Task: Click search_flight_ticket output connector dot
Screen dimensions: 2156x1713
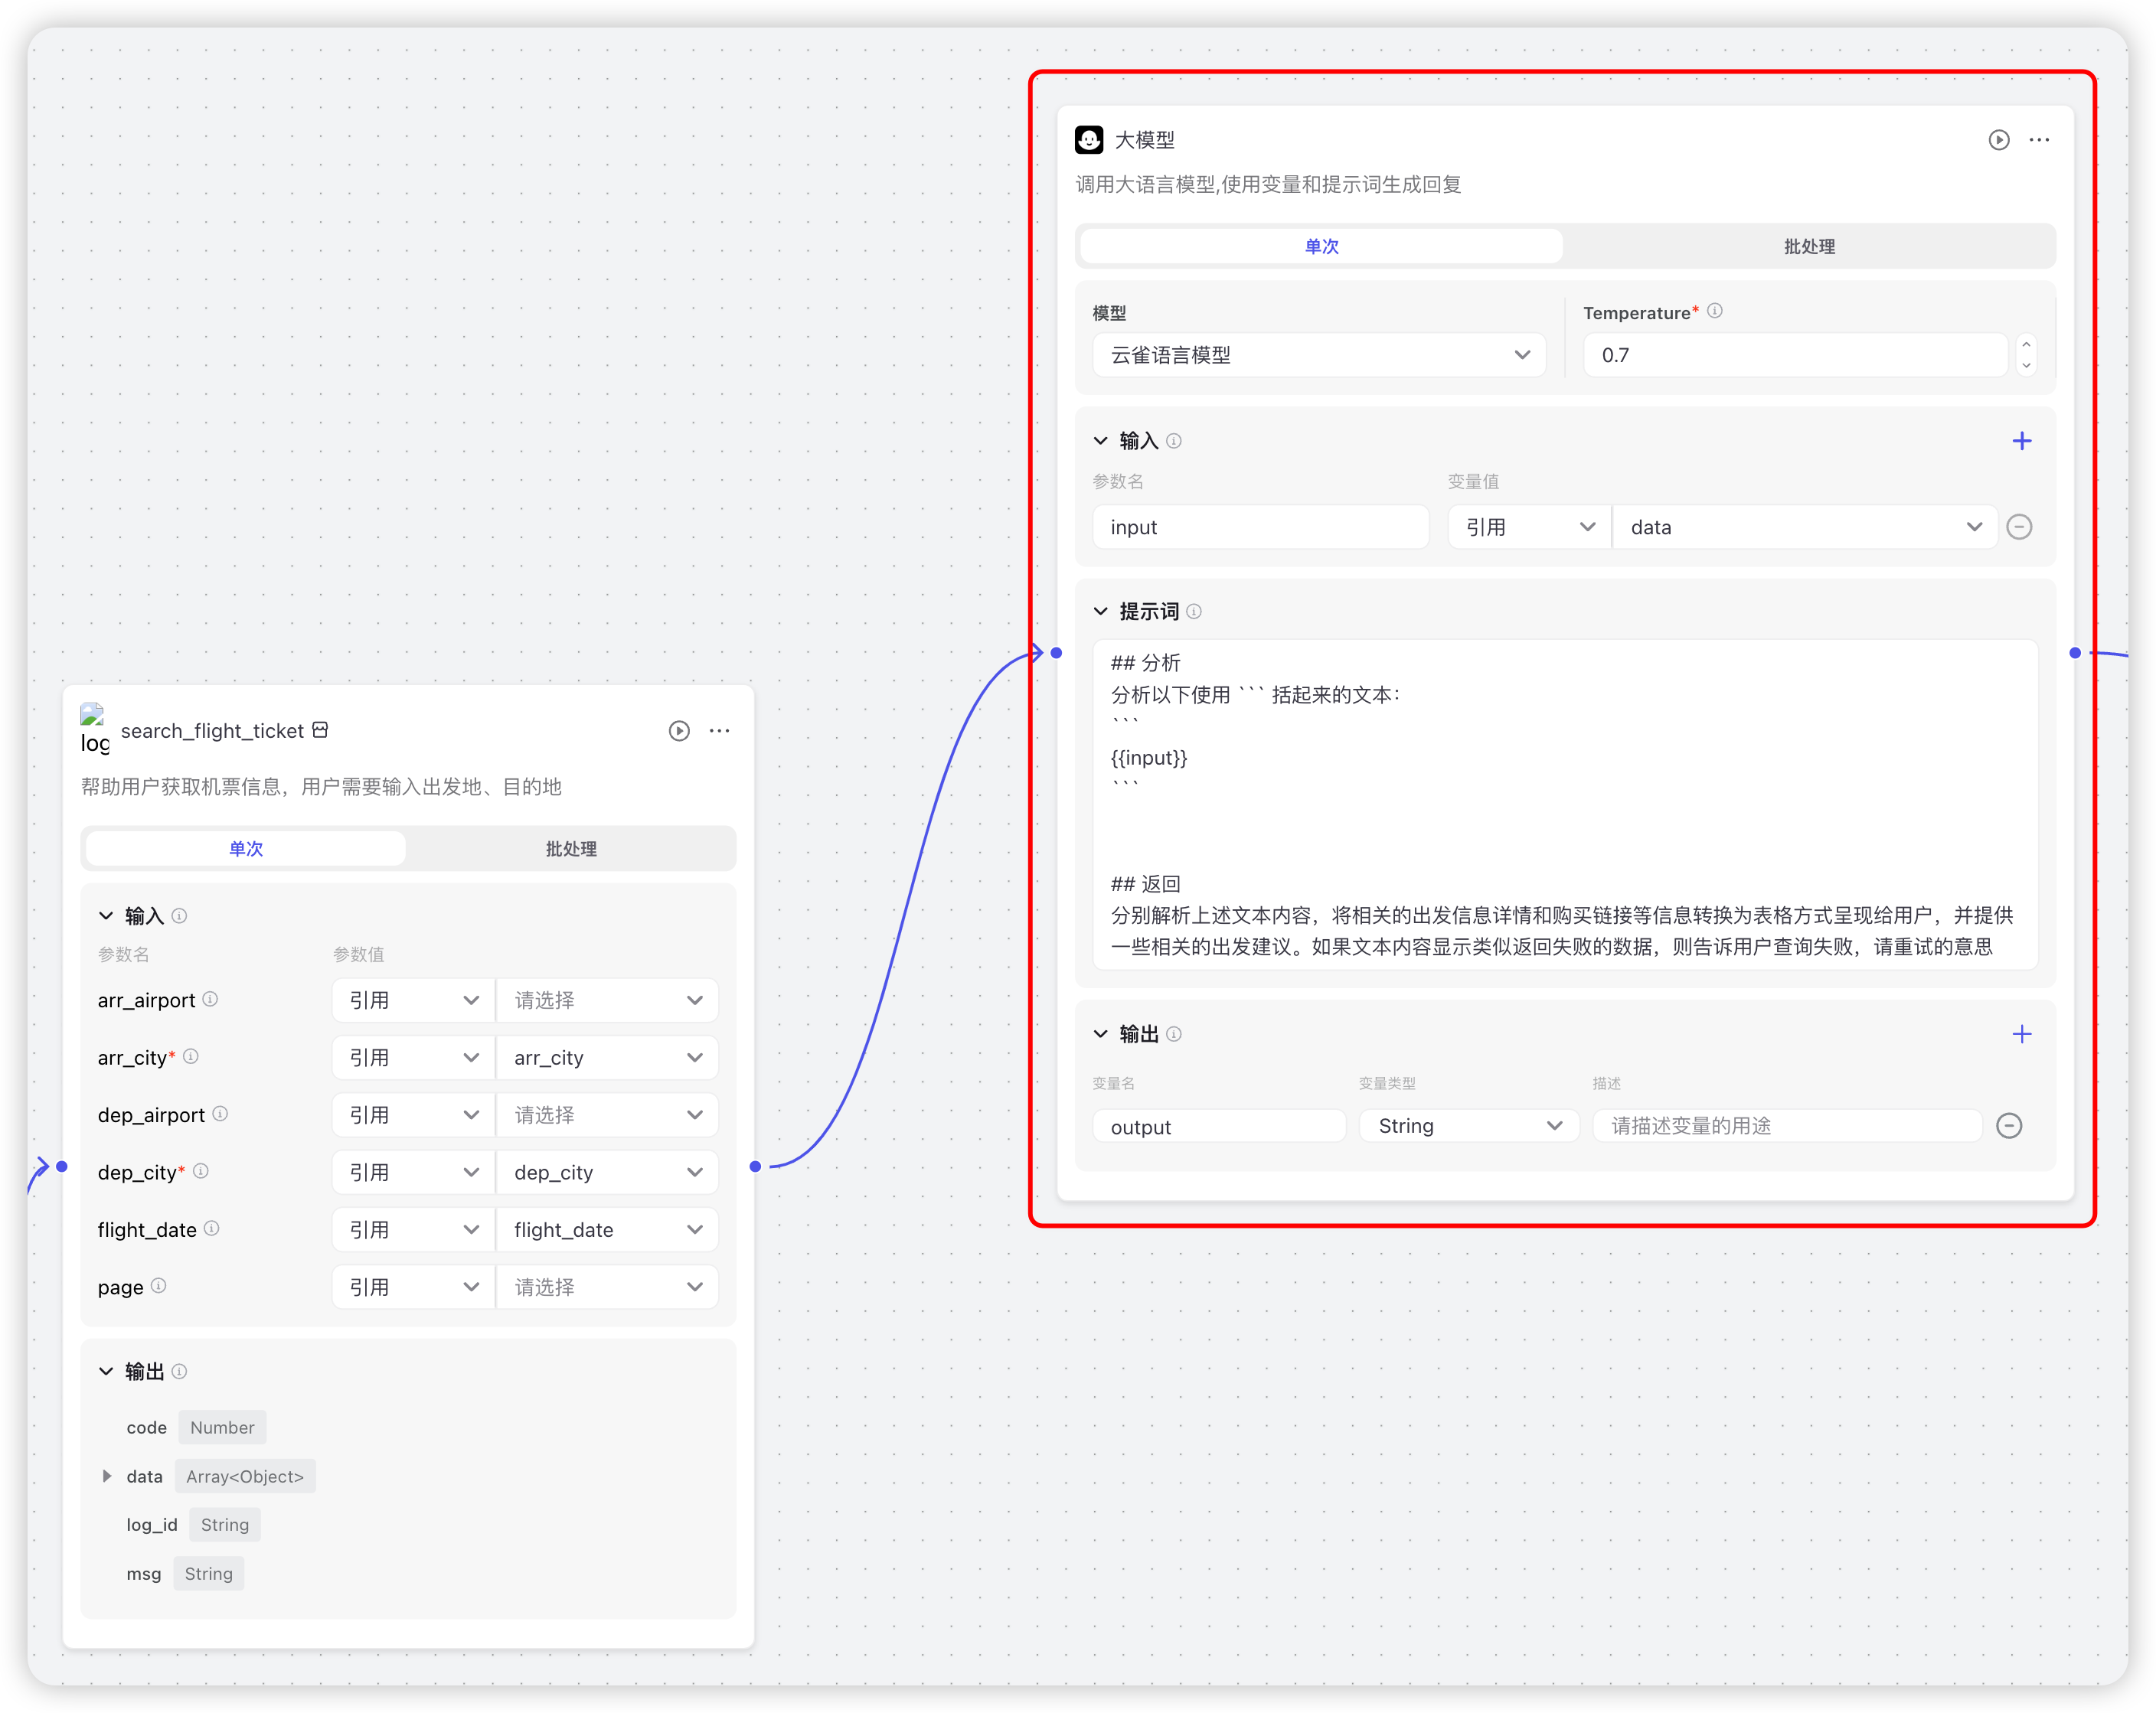Action: point(755,1166)
